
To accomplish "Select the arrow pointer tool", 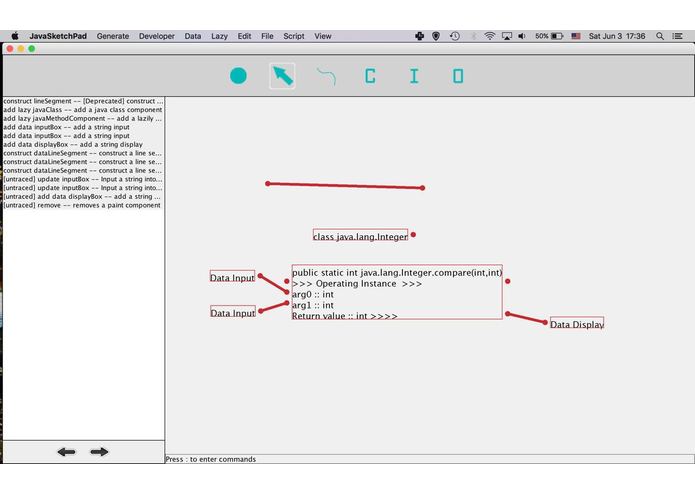I will pyautogui.click(x=282, y=76).
